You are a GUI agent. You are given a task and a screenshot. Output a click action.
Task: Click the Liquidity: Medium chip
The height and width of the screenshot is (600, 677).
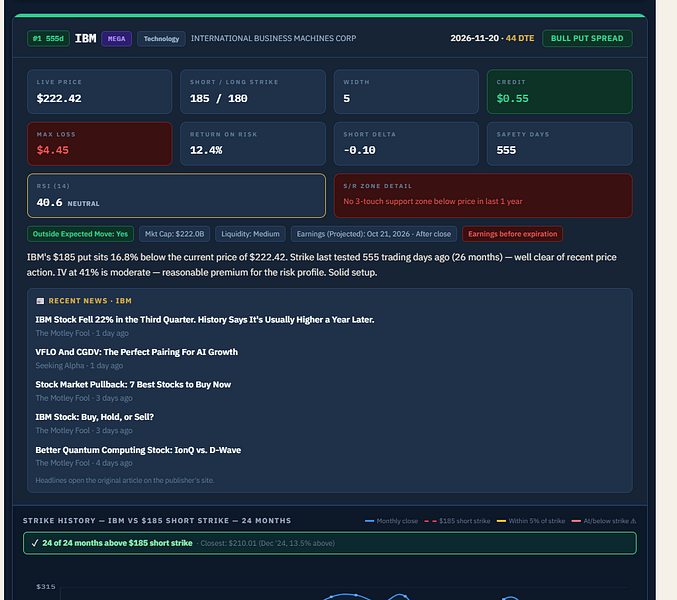tap(250, 234)
